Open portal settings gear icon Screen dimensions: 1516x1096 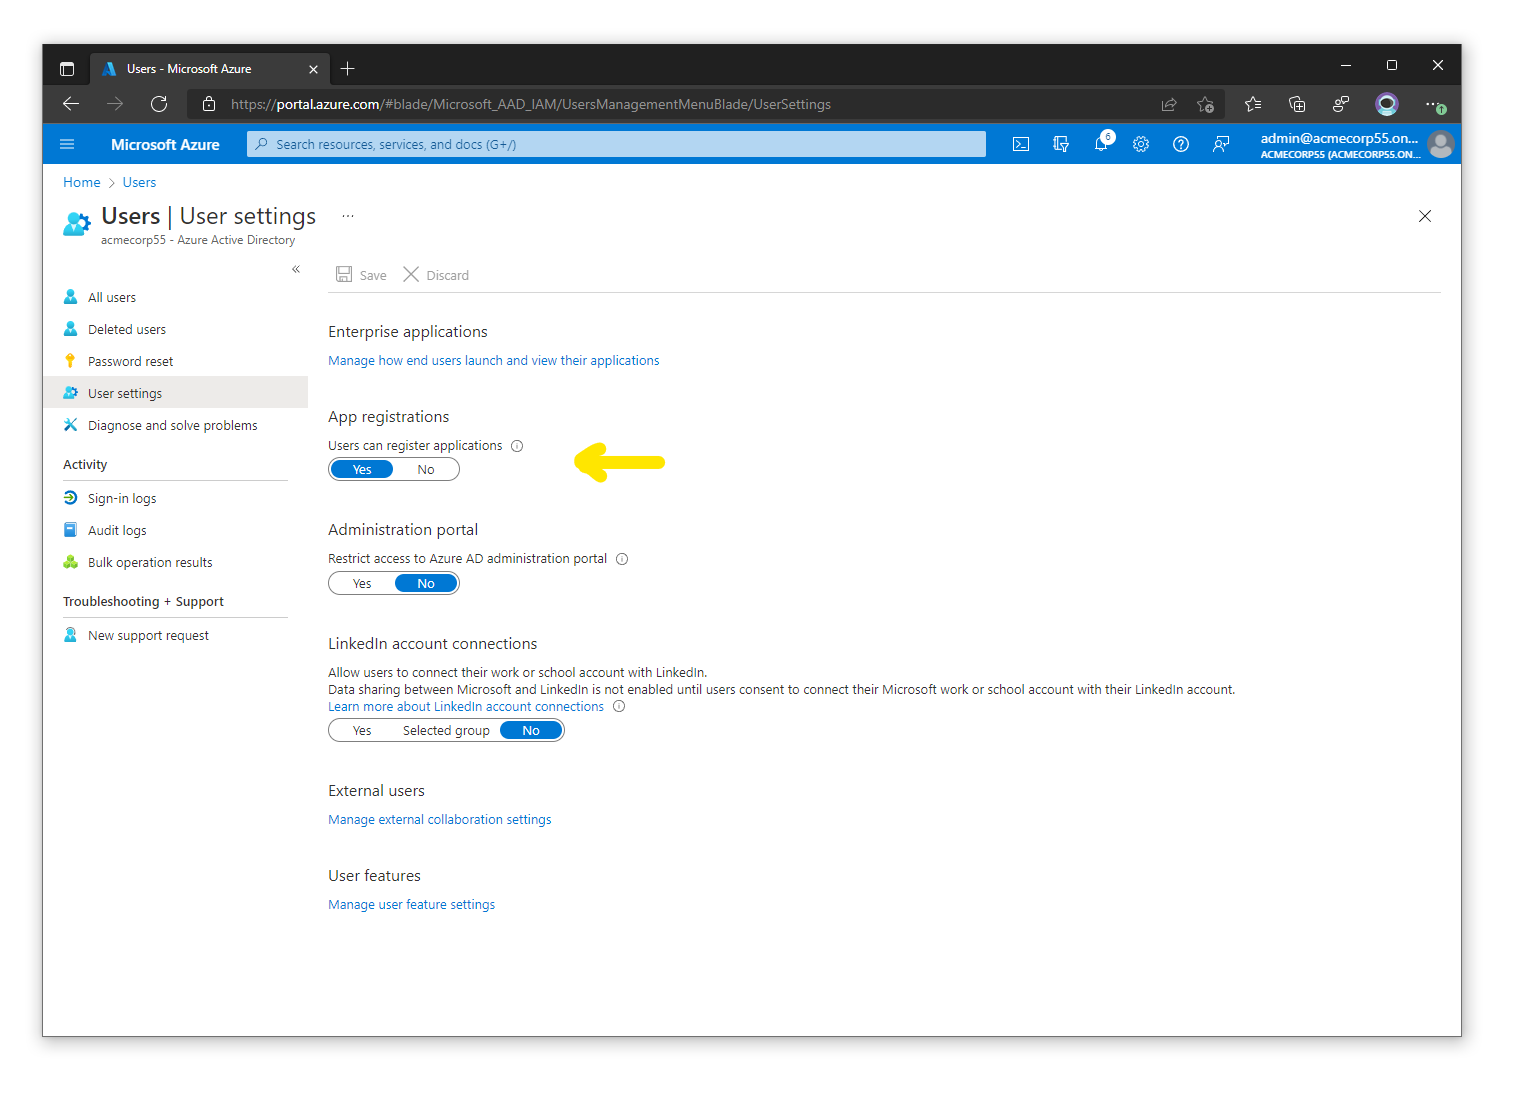(x=1141, y=144)
